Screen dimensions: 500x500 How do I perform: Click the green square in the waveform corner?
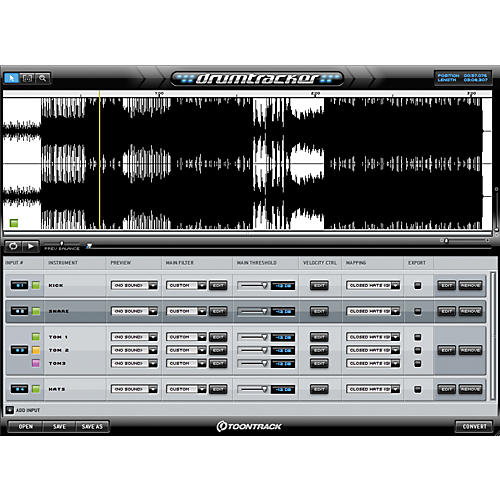[x=14, y=223]
